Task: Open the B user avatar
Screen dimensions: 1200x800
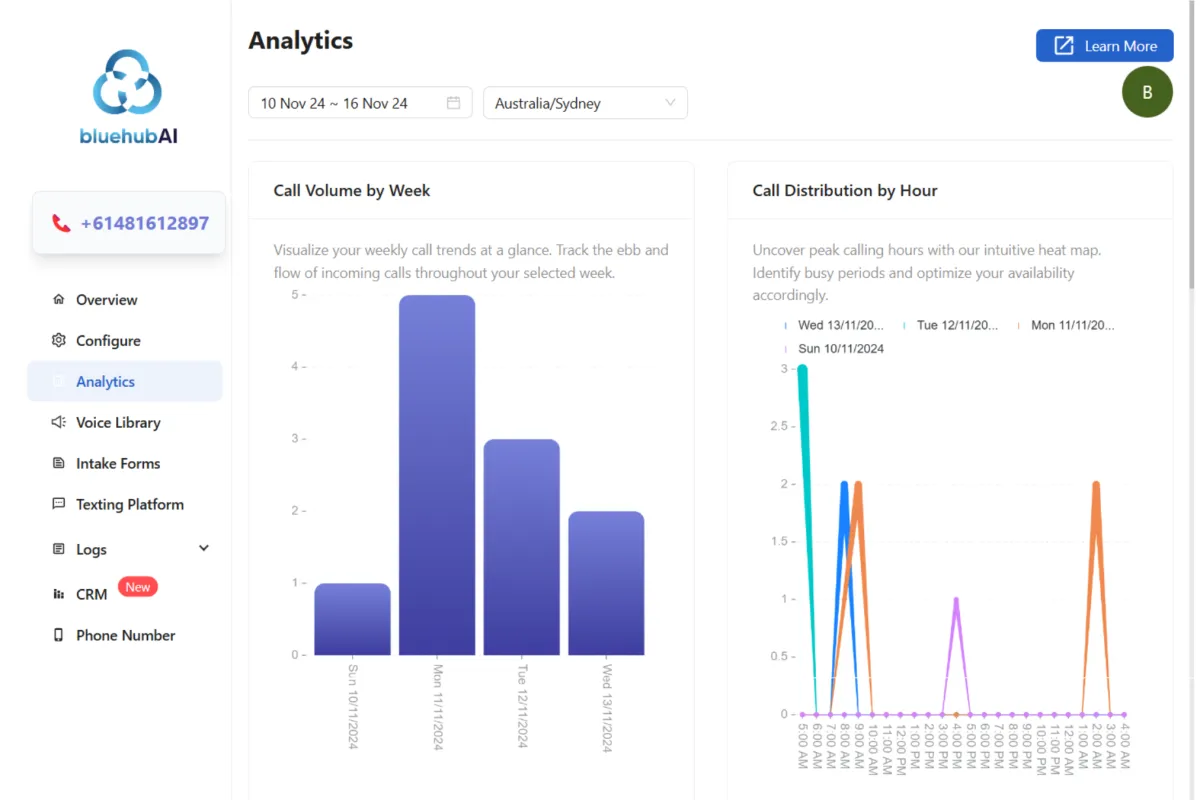Action: (1147, 92)
